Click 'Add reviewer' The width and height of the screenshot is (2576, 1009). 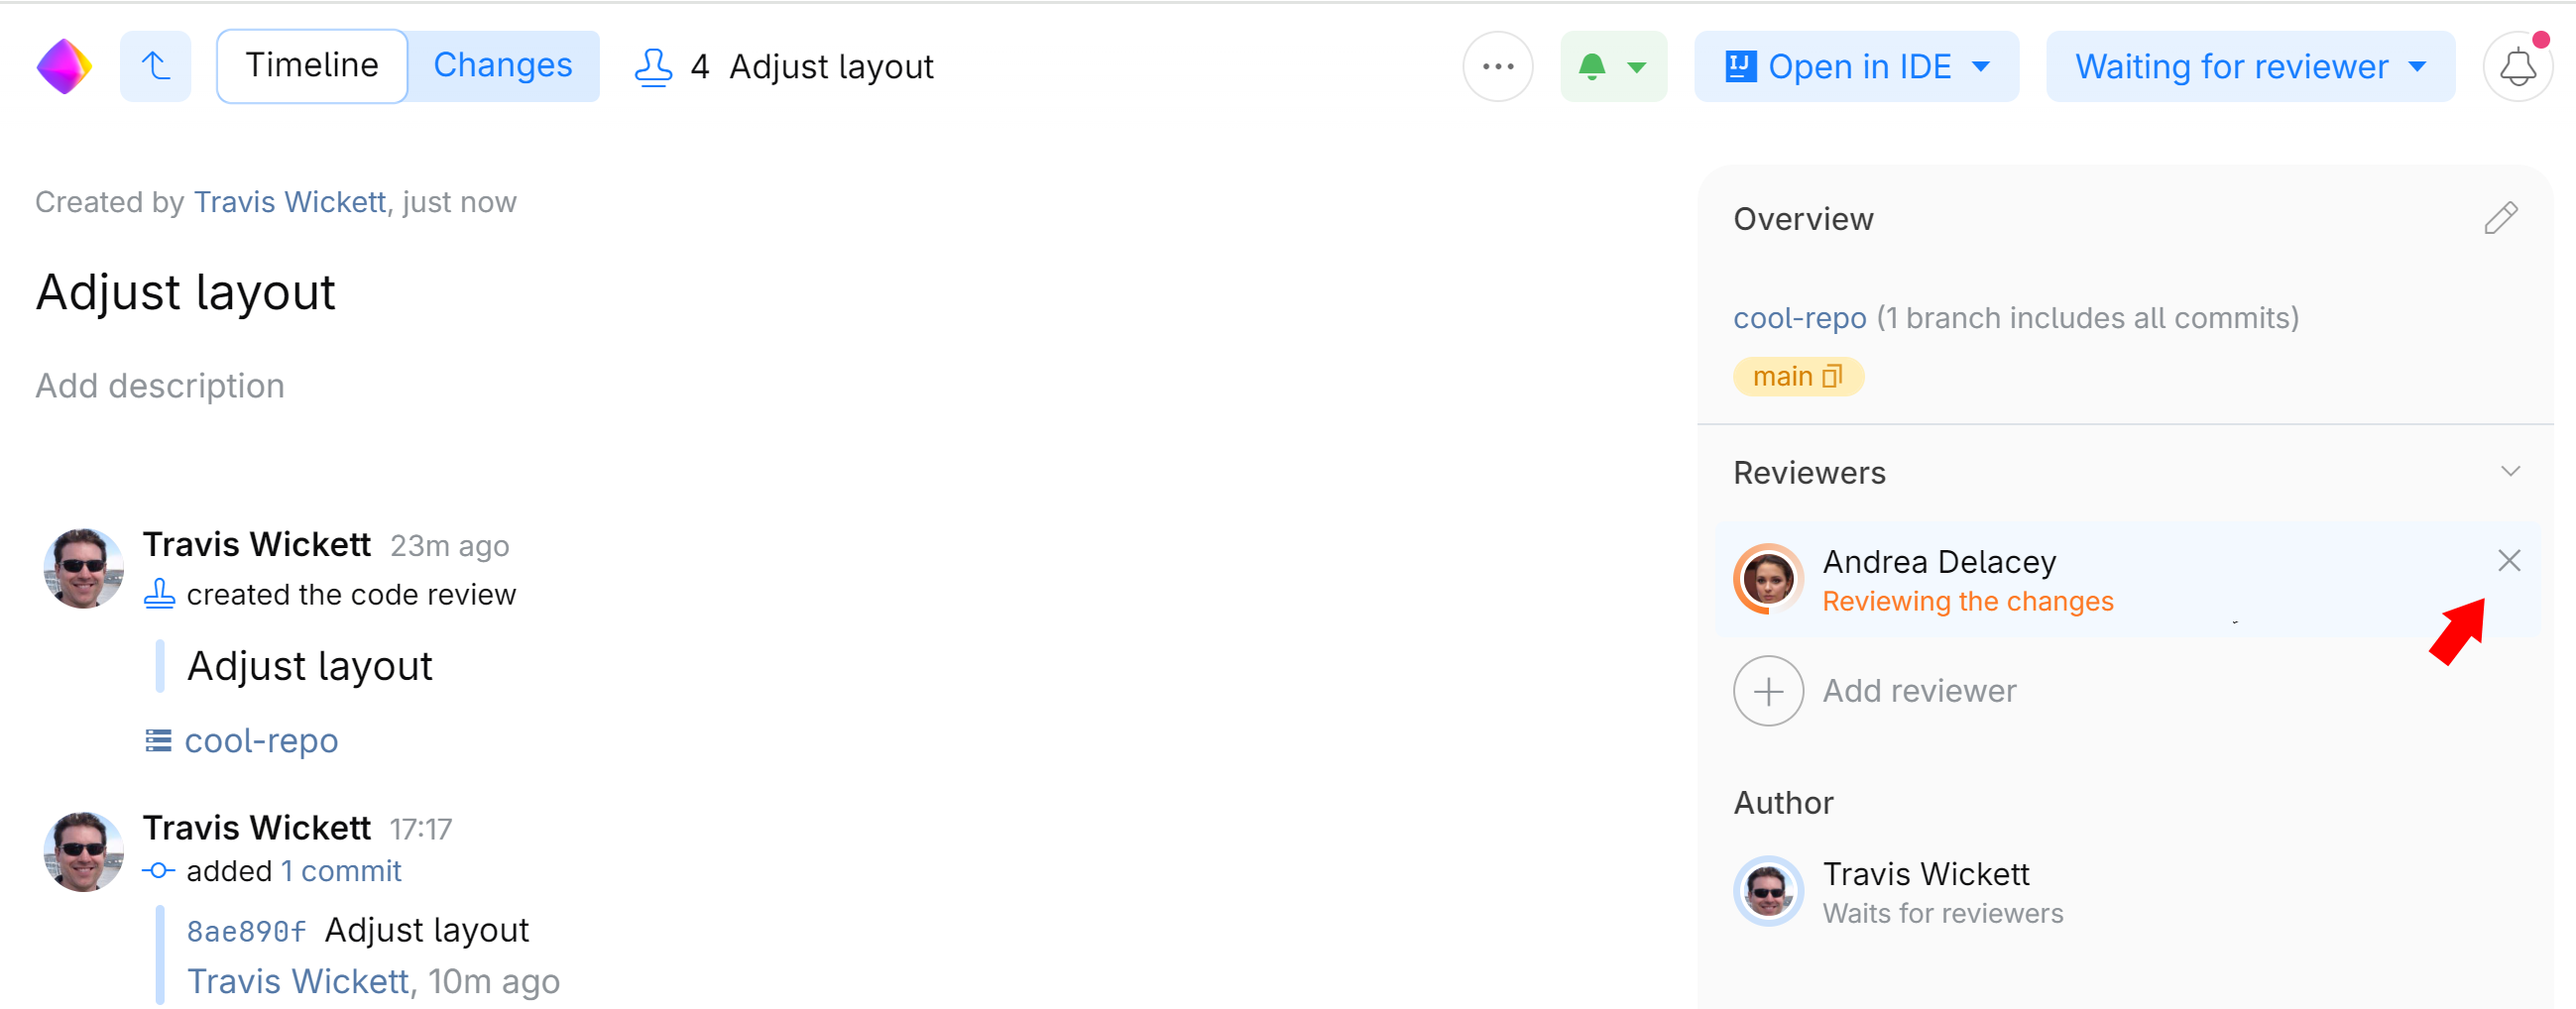point(1918,690)
